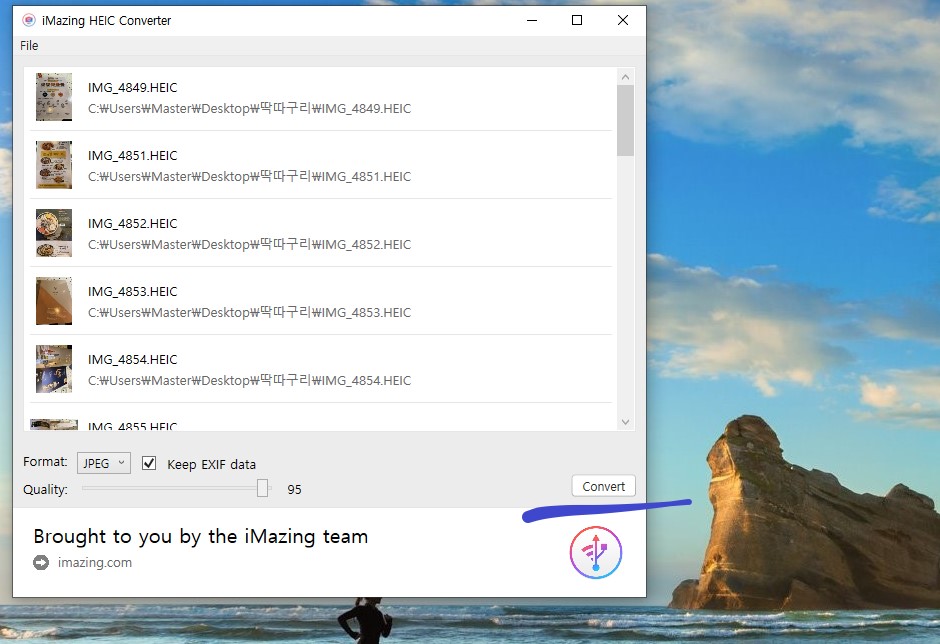Maximize the iMazing HEIC Converter window
940x644 pixels.
coord(577,20)
